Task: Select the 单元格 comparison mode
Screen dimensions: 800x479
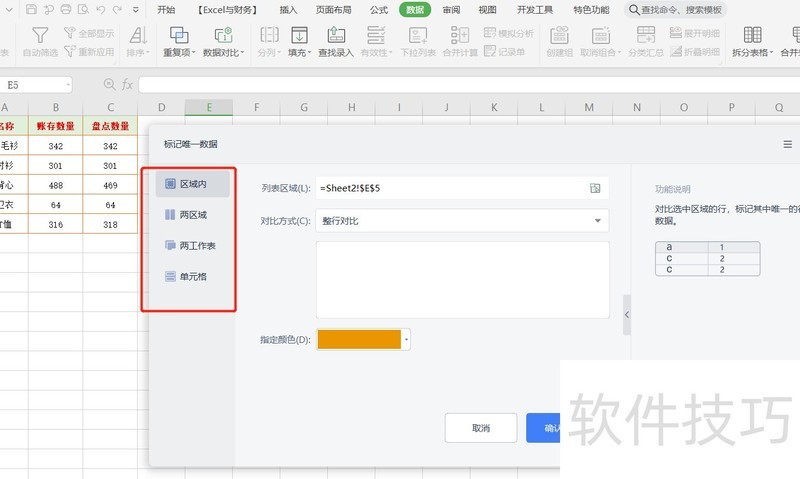Action: coord(192,276)
